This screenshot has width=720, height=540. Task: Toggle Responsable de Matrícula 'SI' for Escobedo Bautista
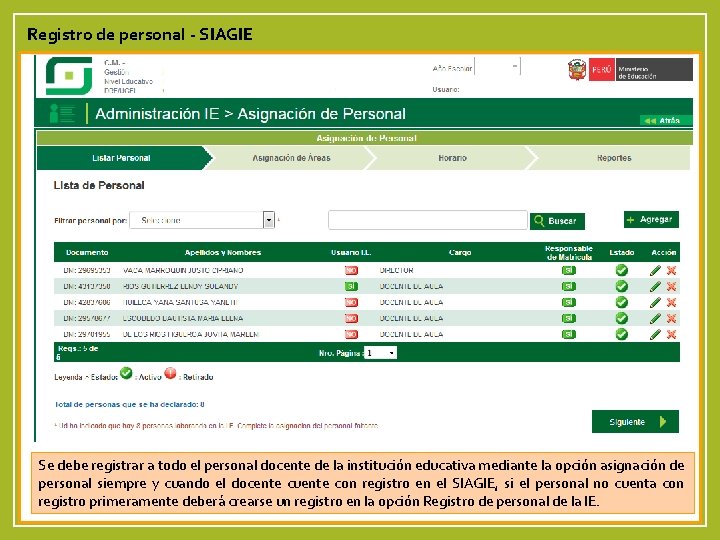(568, 318)
